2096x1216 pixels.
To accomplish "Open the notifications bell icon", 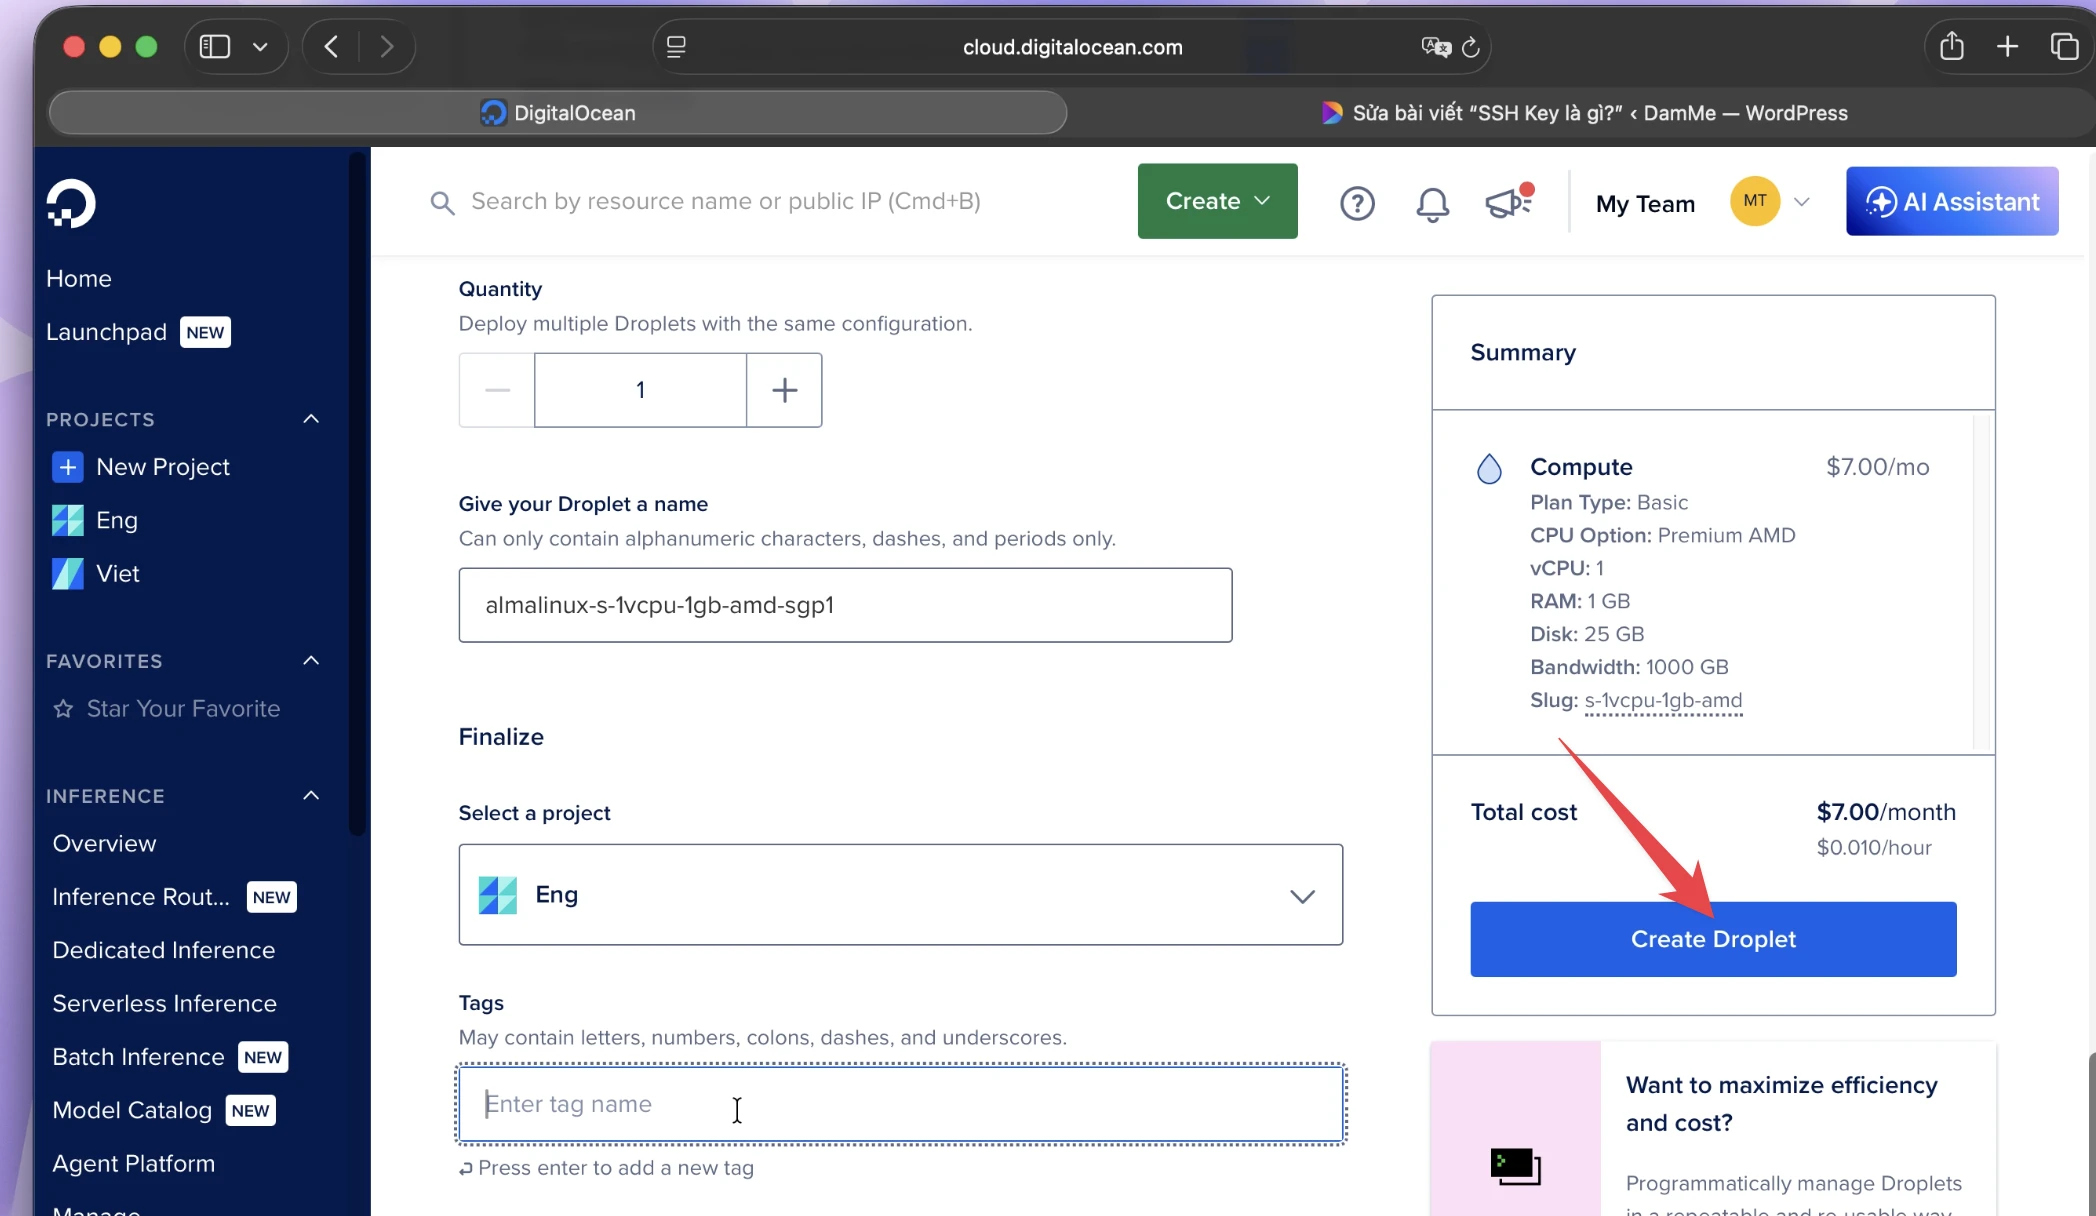I will click(x=1432, y=204).
